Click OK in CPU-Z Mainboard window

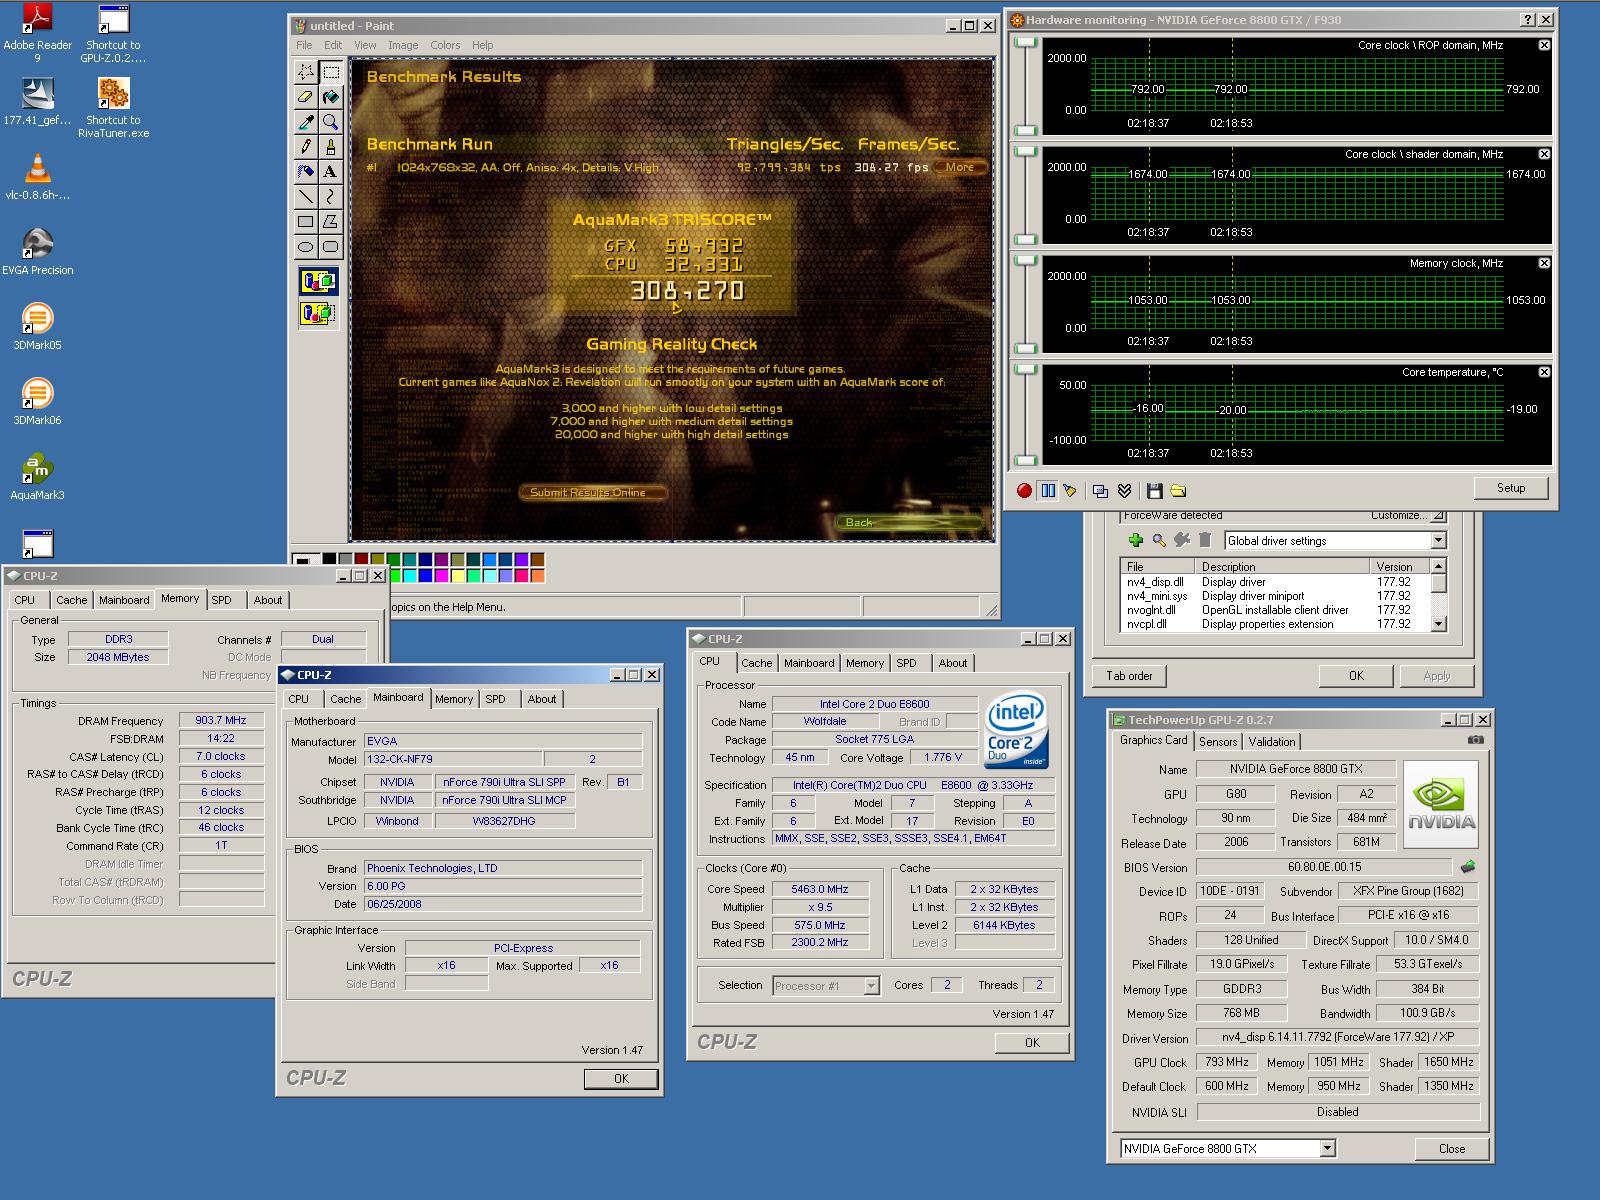(621, 1079)
